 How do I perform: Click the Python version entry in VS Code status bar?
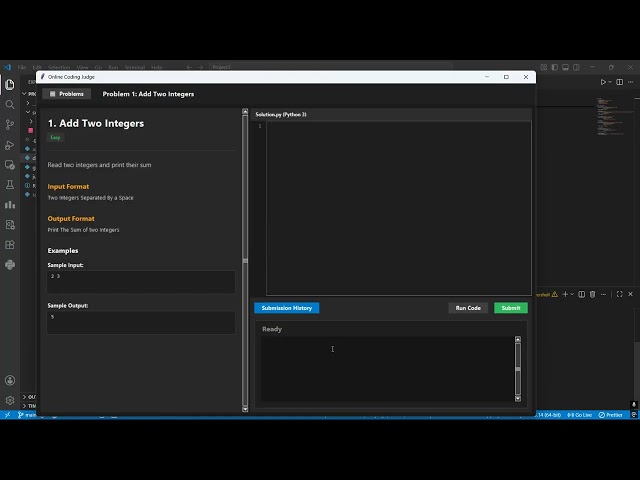point(549,415)
